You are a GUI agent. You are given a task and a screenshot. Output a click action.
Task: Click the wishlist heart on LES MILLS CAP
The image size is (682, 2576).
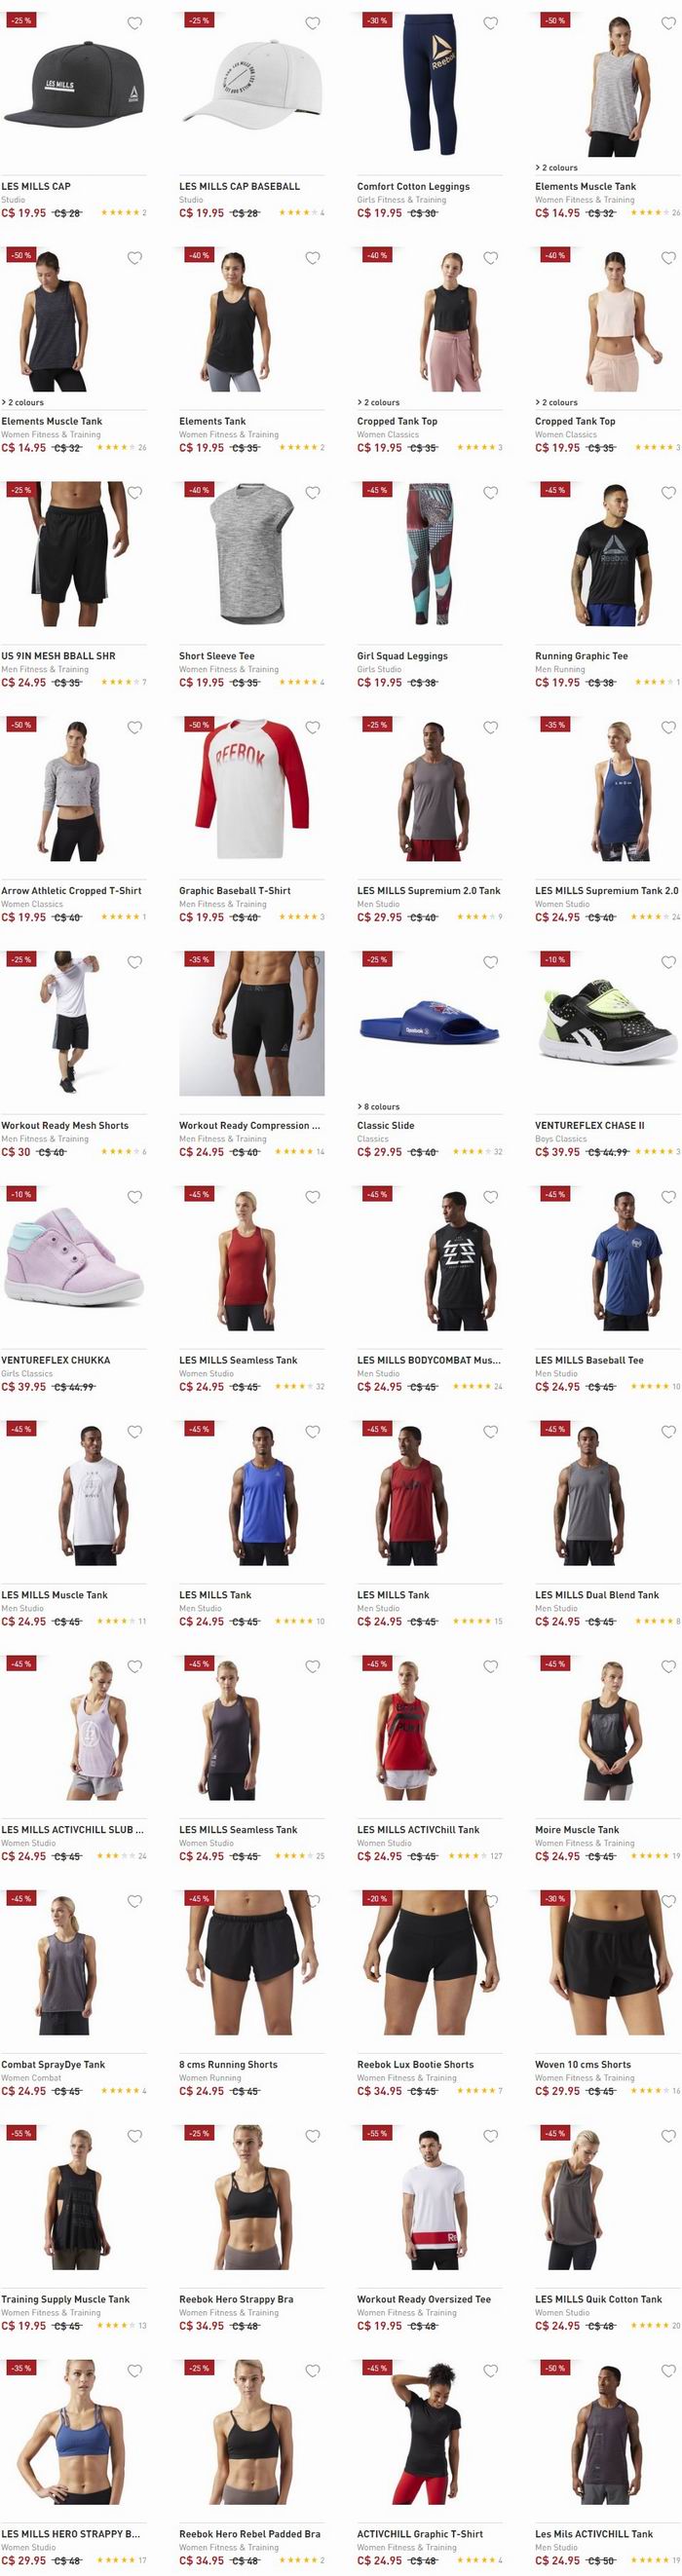(x=134, y=23)
